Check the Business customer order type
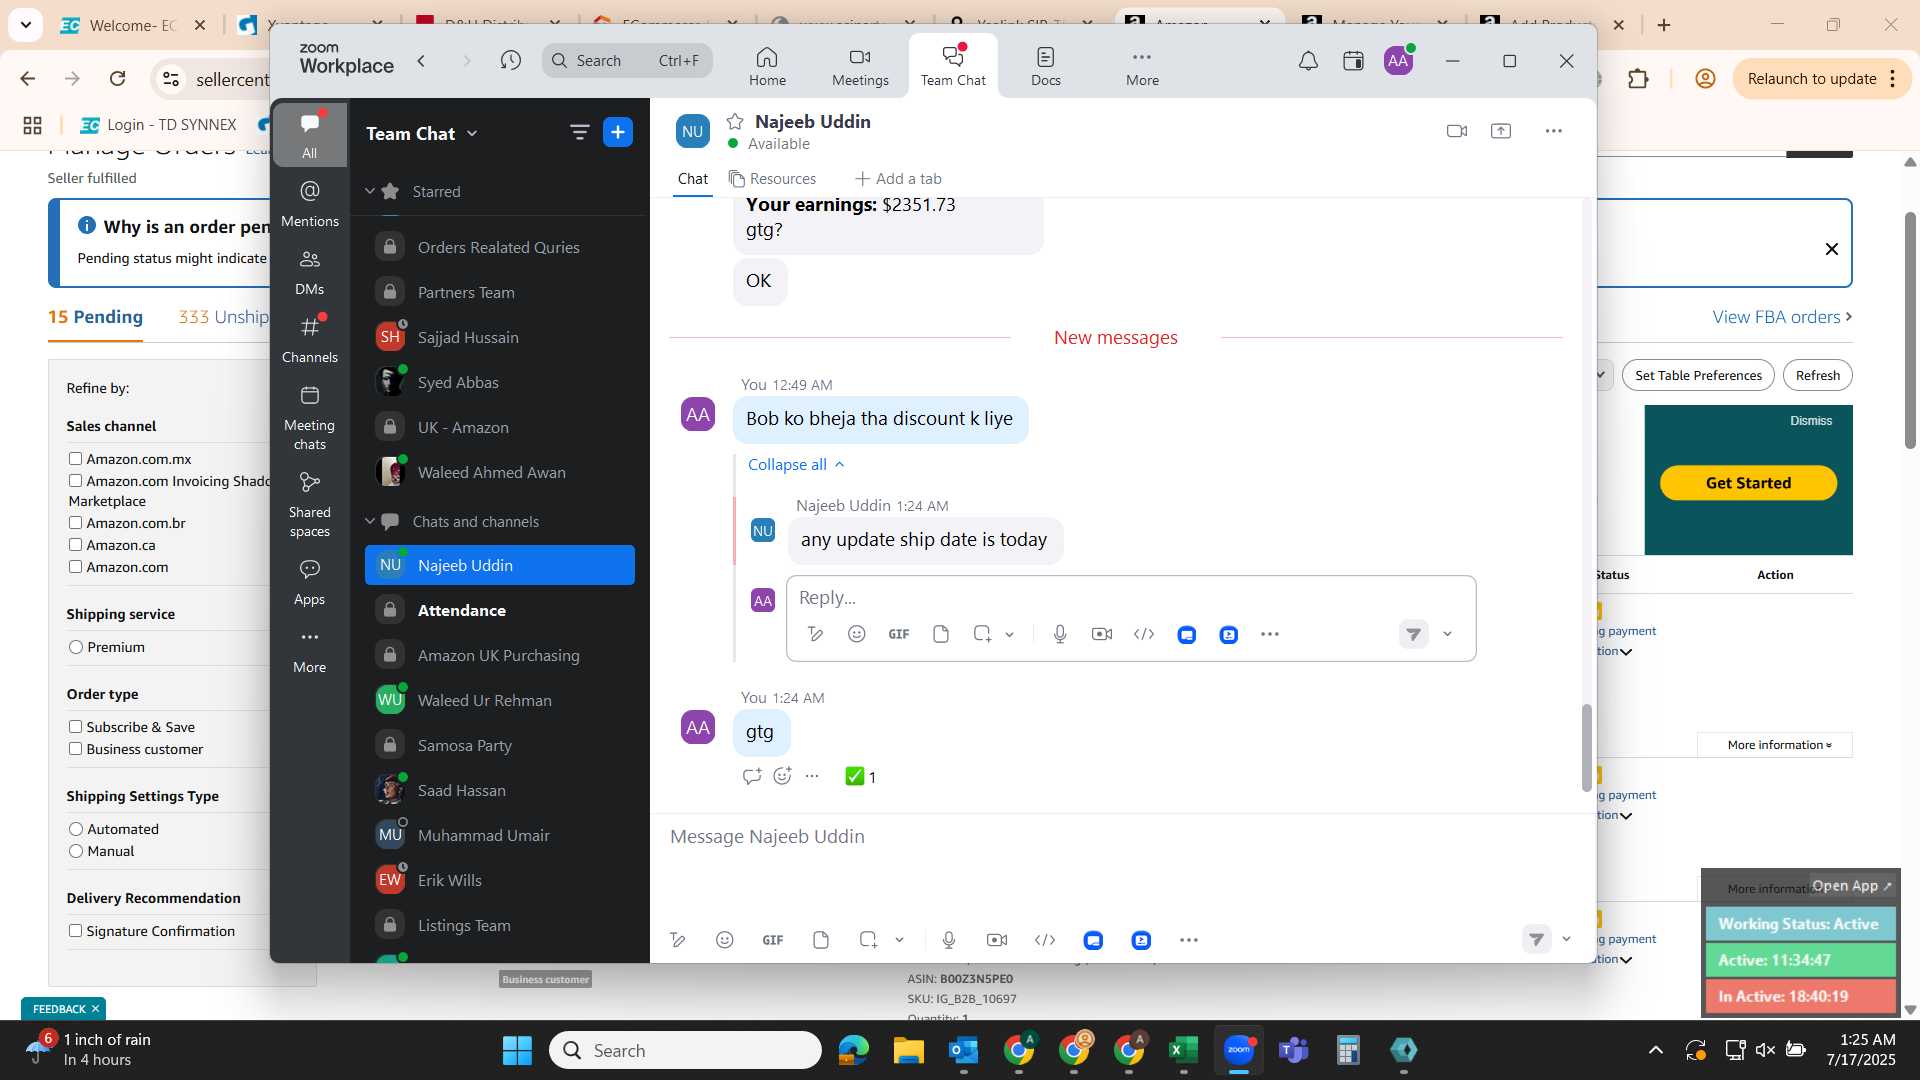 tap(75, 749)
